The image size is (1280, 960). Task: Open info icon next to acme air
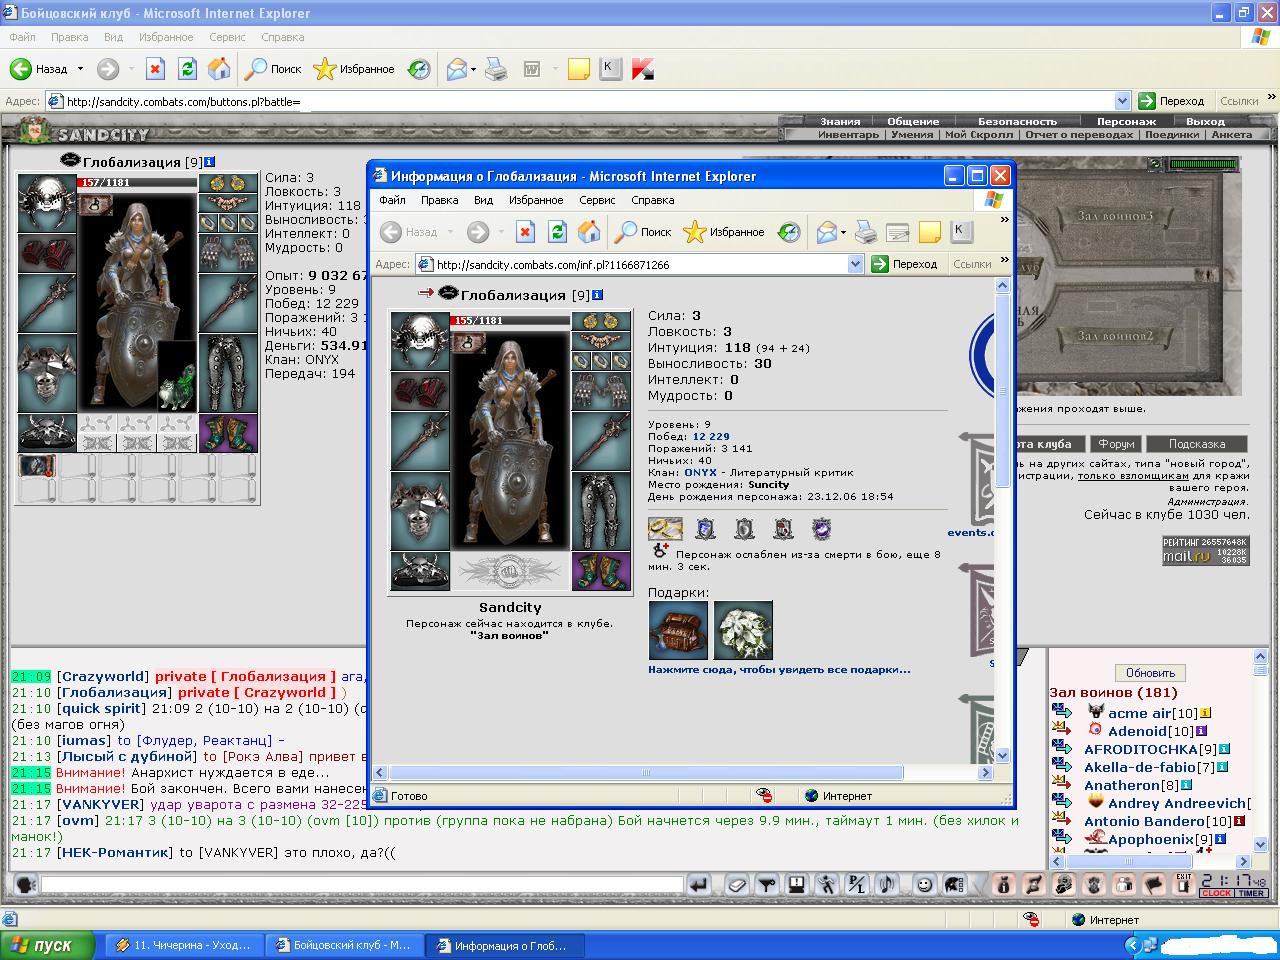tap(1205, 713)
